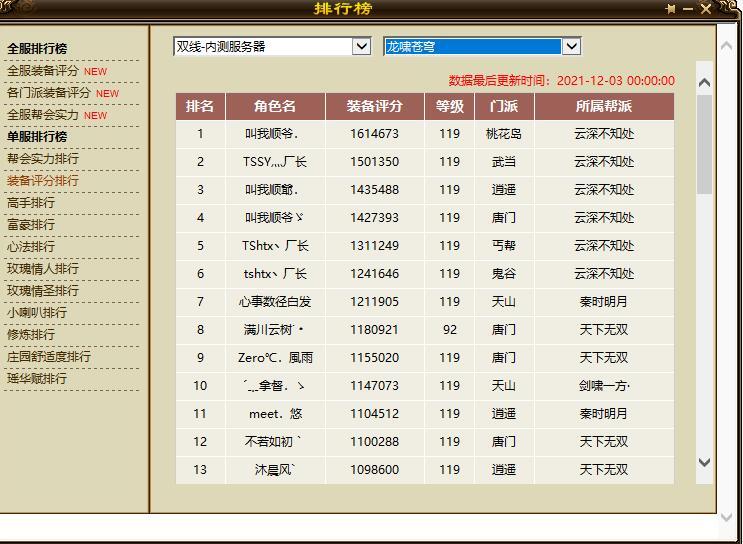
Task: Open 全服帮会实力 ranking
Action: click(43, 115)
